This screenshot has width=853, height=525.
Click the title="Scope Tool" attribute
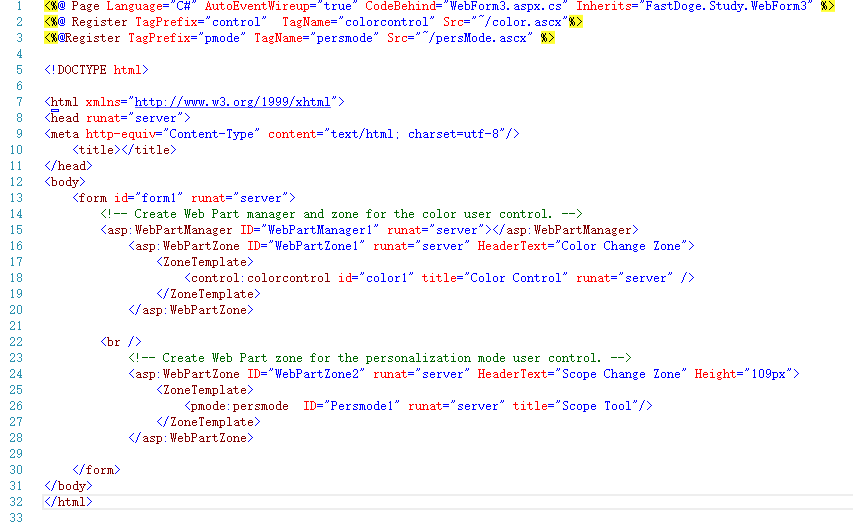(576, 406)
